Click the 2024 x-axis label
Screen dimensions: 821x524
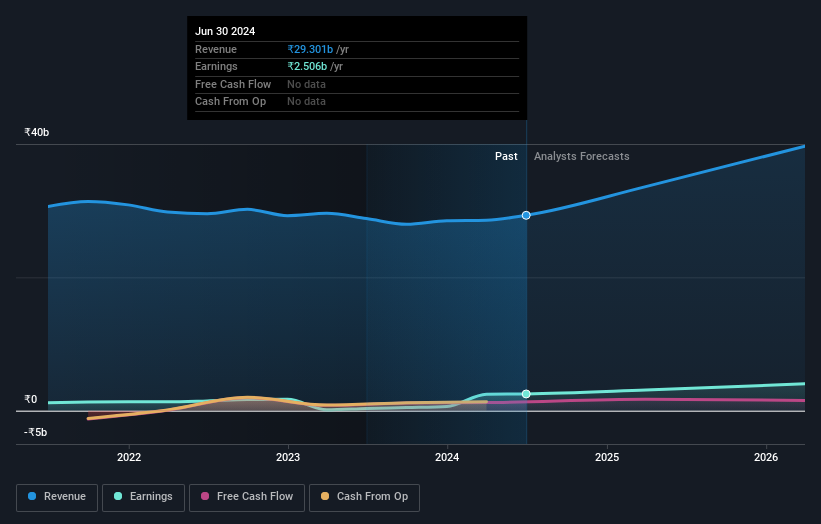(447, 457)
